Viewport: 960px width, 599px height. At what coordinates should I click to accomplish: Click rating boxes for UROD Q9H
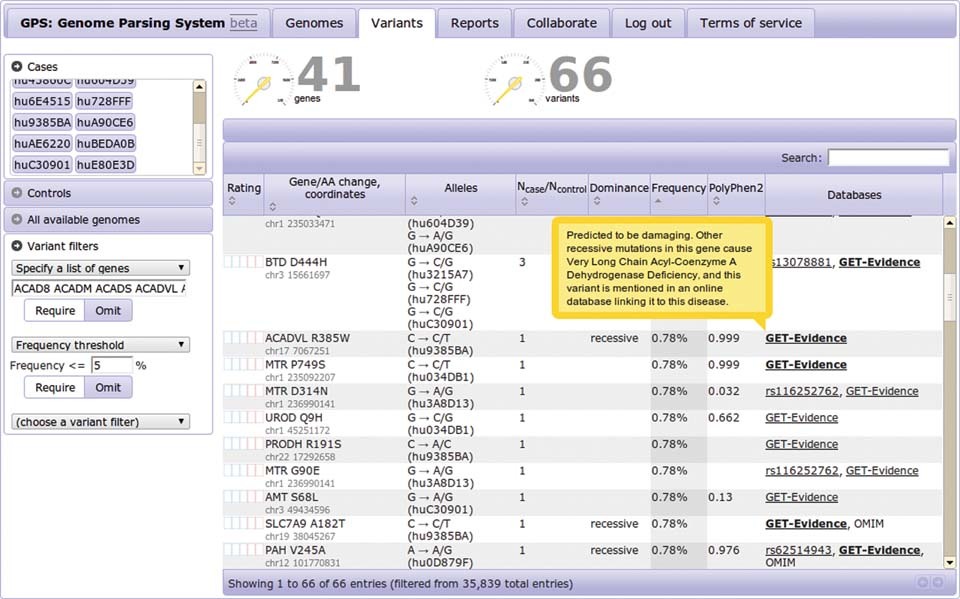click(x=243, y=417)
